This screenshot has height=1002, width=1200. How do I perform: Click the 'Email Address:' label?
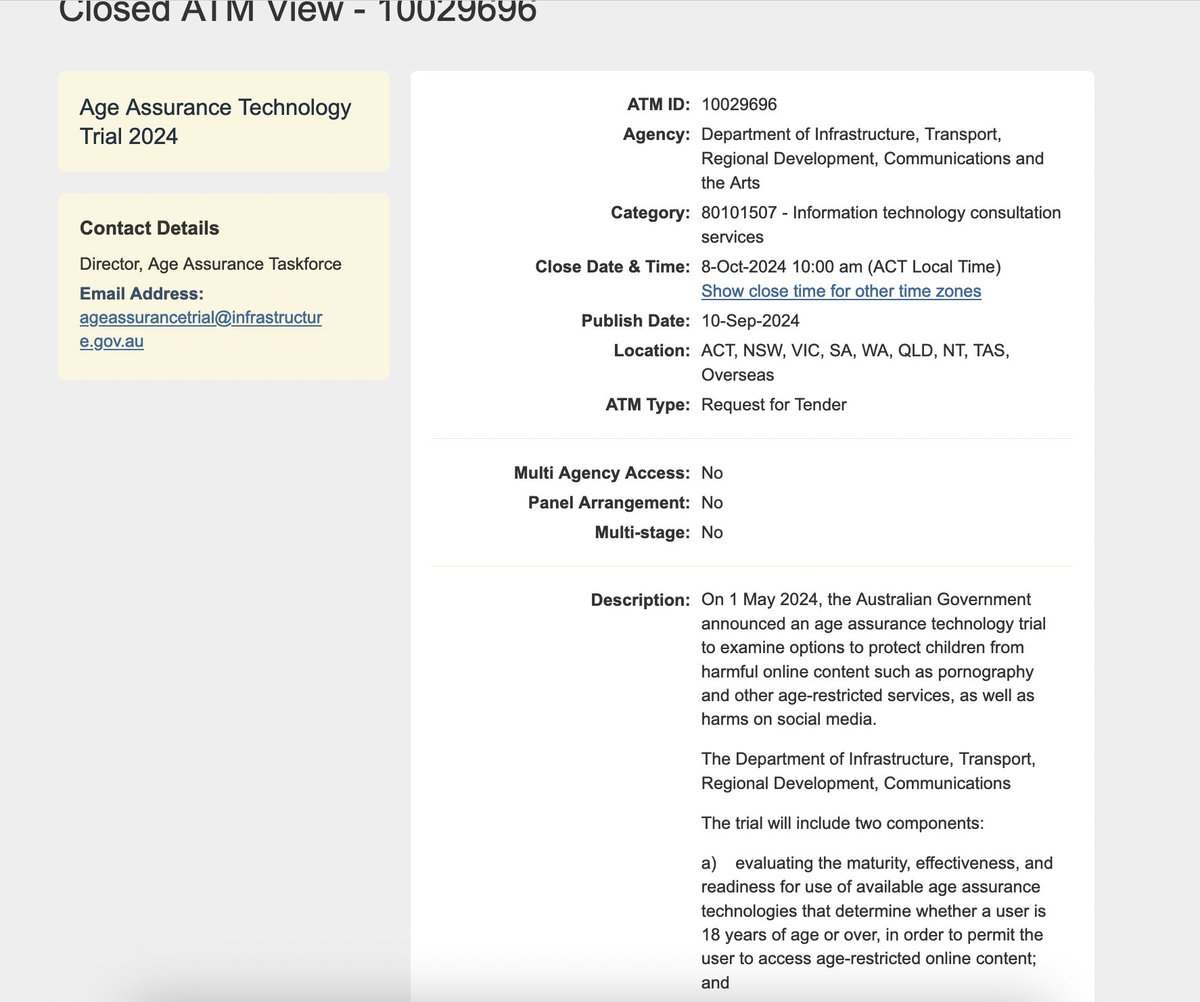point(142,294)
